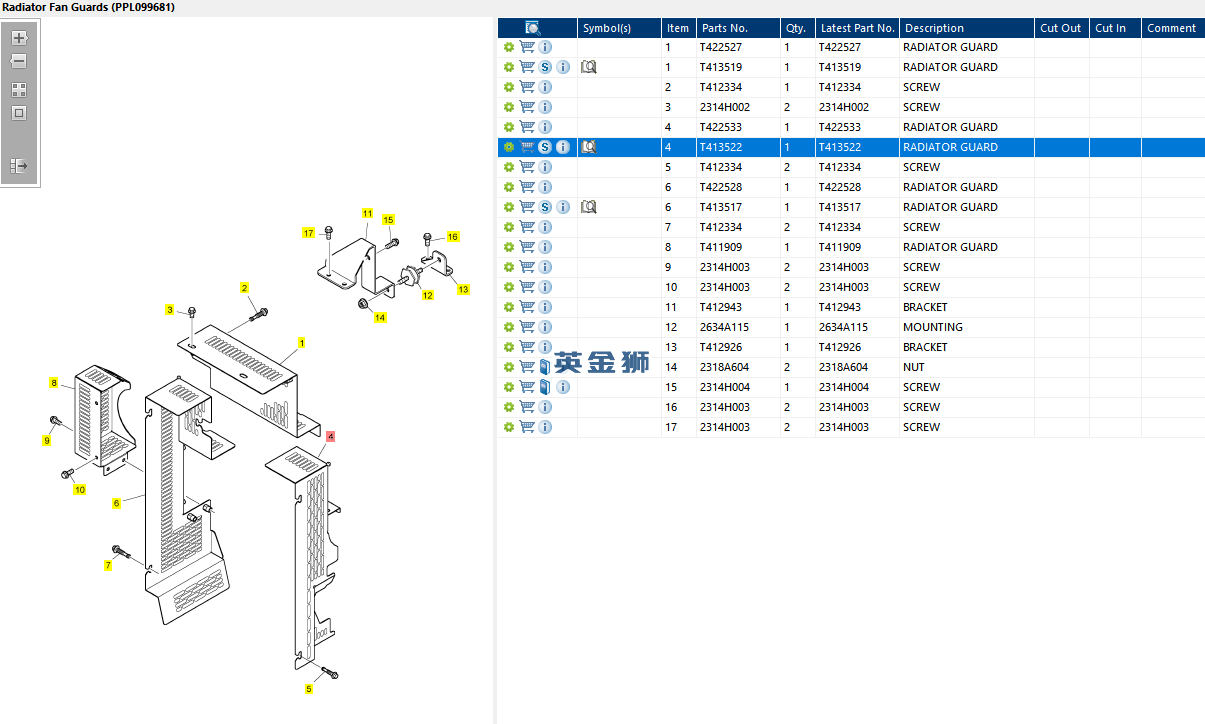Click latest part number 2634A115

pos(844,327)
